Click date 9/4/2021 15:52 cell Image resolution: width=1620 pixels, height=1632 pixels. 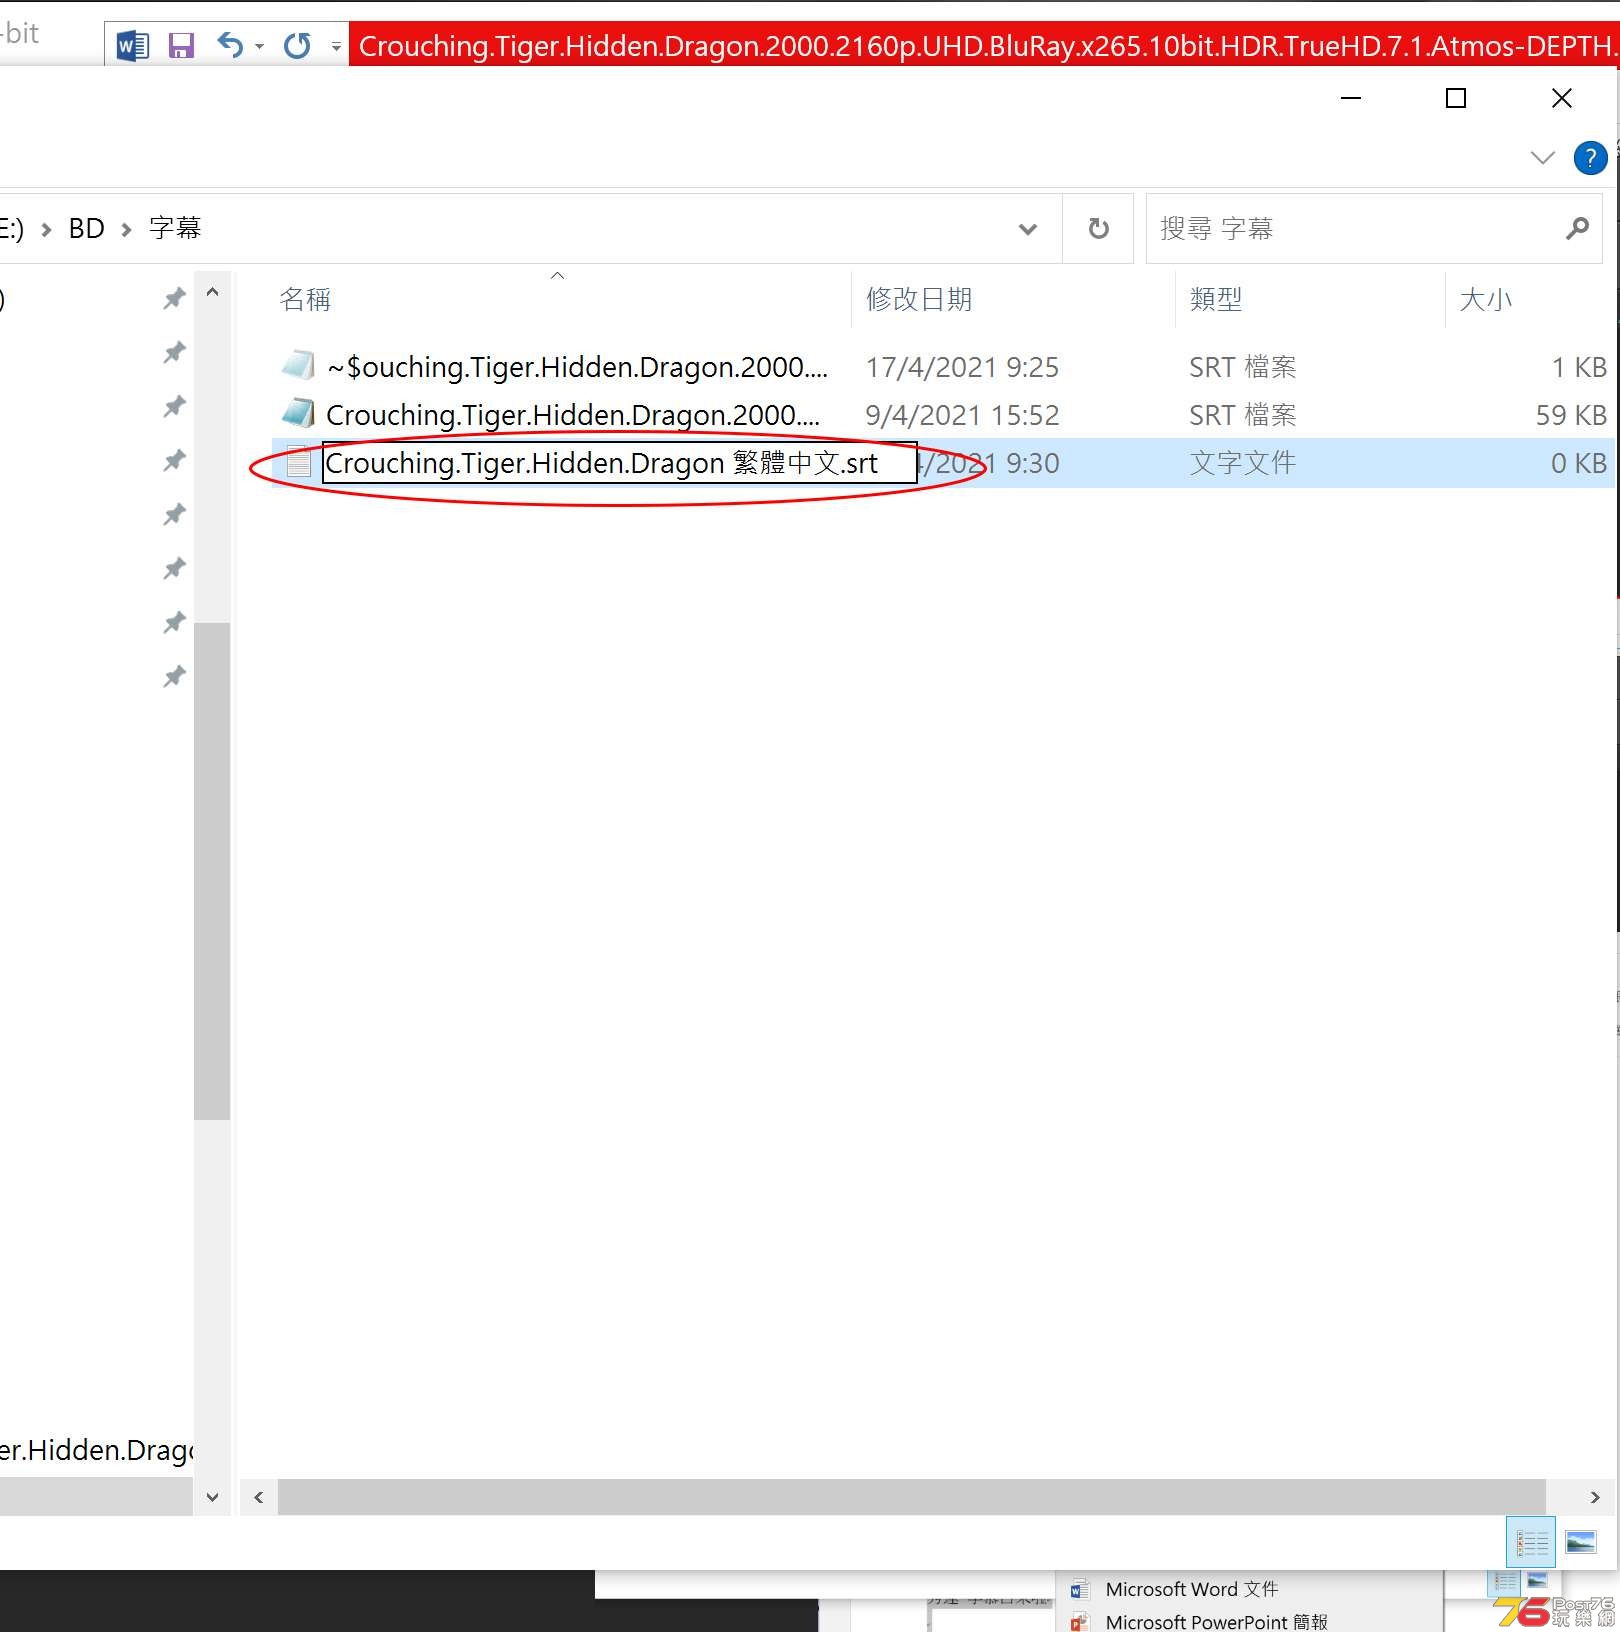pos(962,415)
